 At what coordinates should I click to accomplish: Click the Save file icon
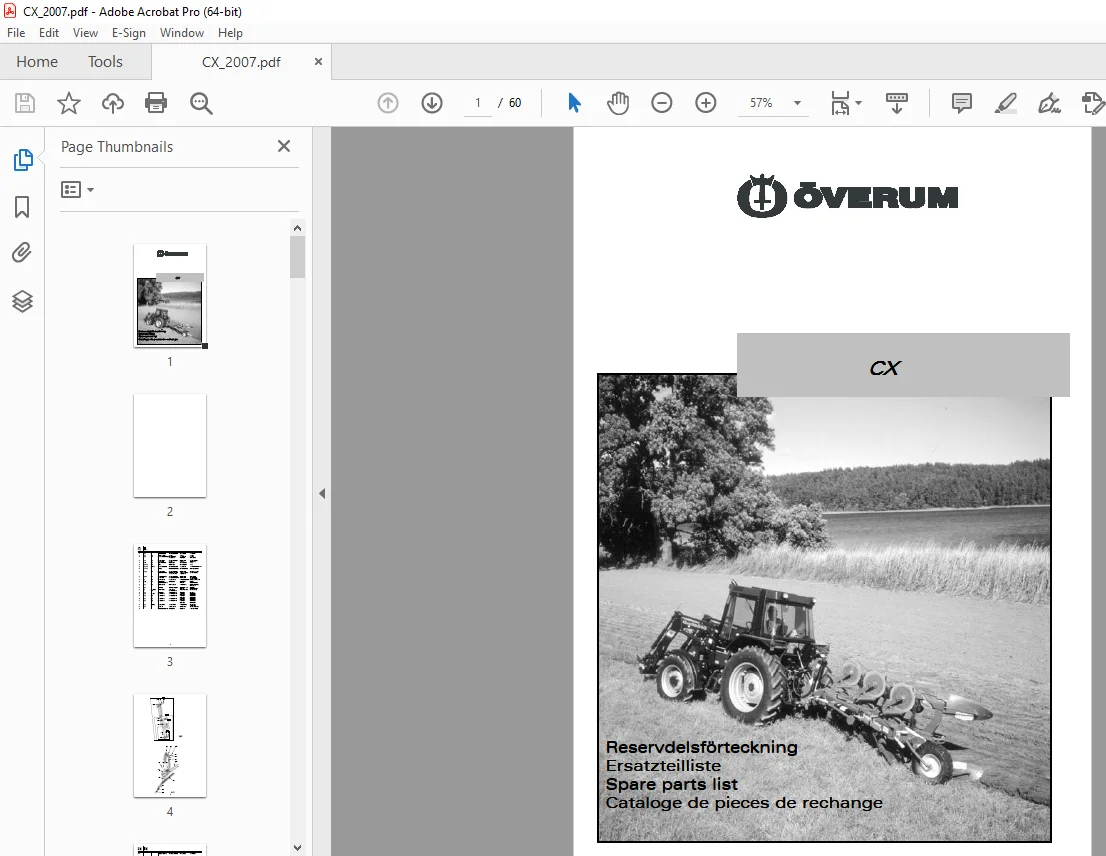[25, 103]
